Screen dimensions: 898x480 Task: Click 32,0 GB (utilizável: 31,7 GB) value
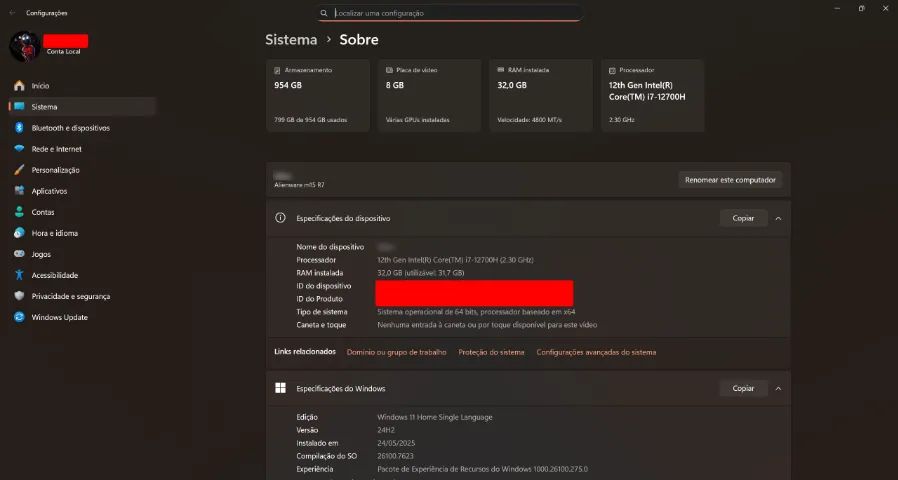[x=421, y=273]
